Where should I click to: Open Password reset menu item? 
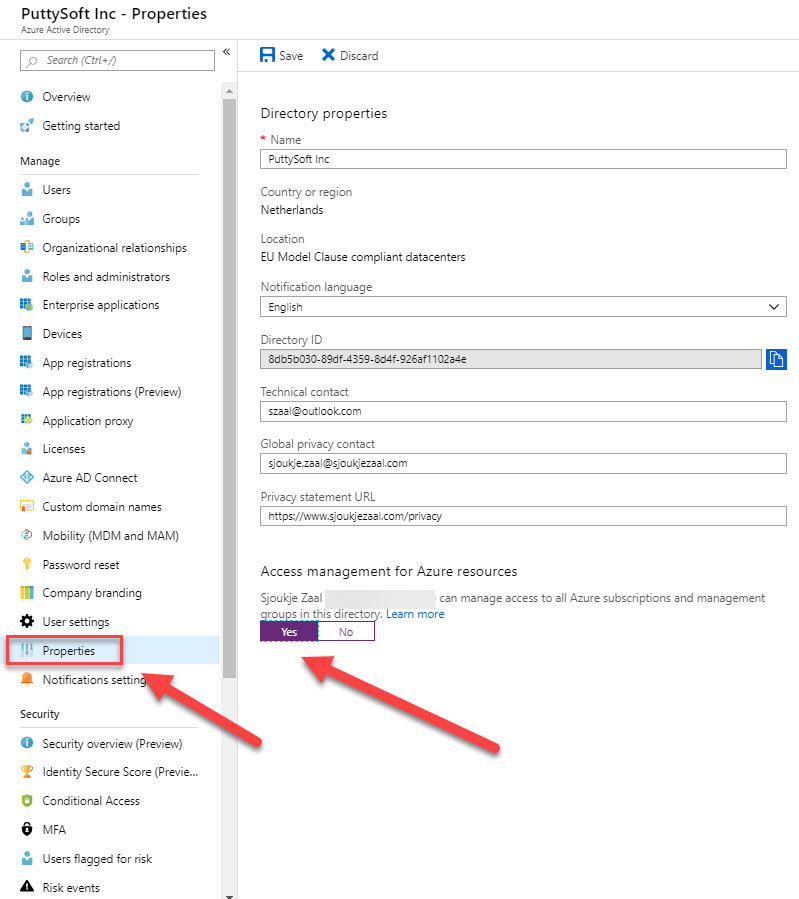[x=81, y=565]
